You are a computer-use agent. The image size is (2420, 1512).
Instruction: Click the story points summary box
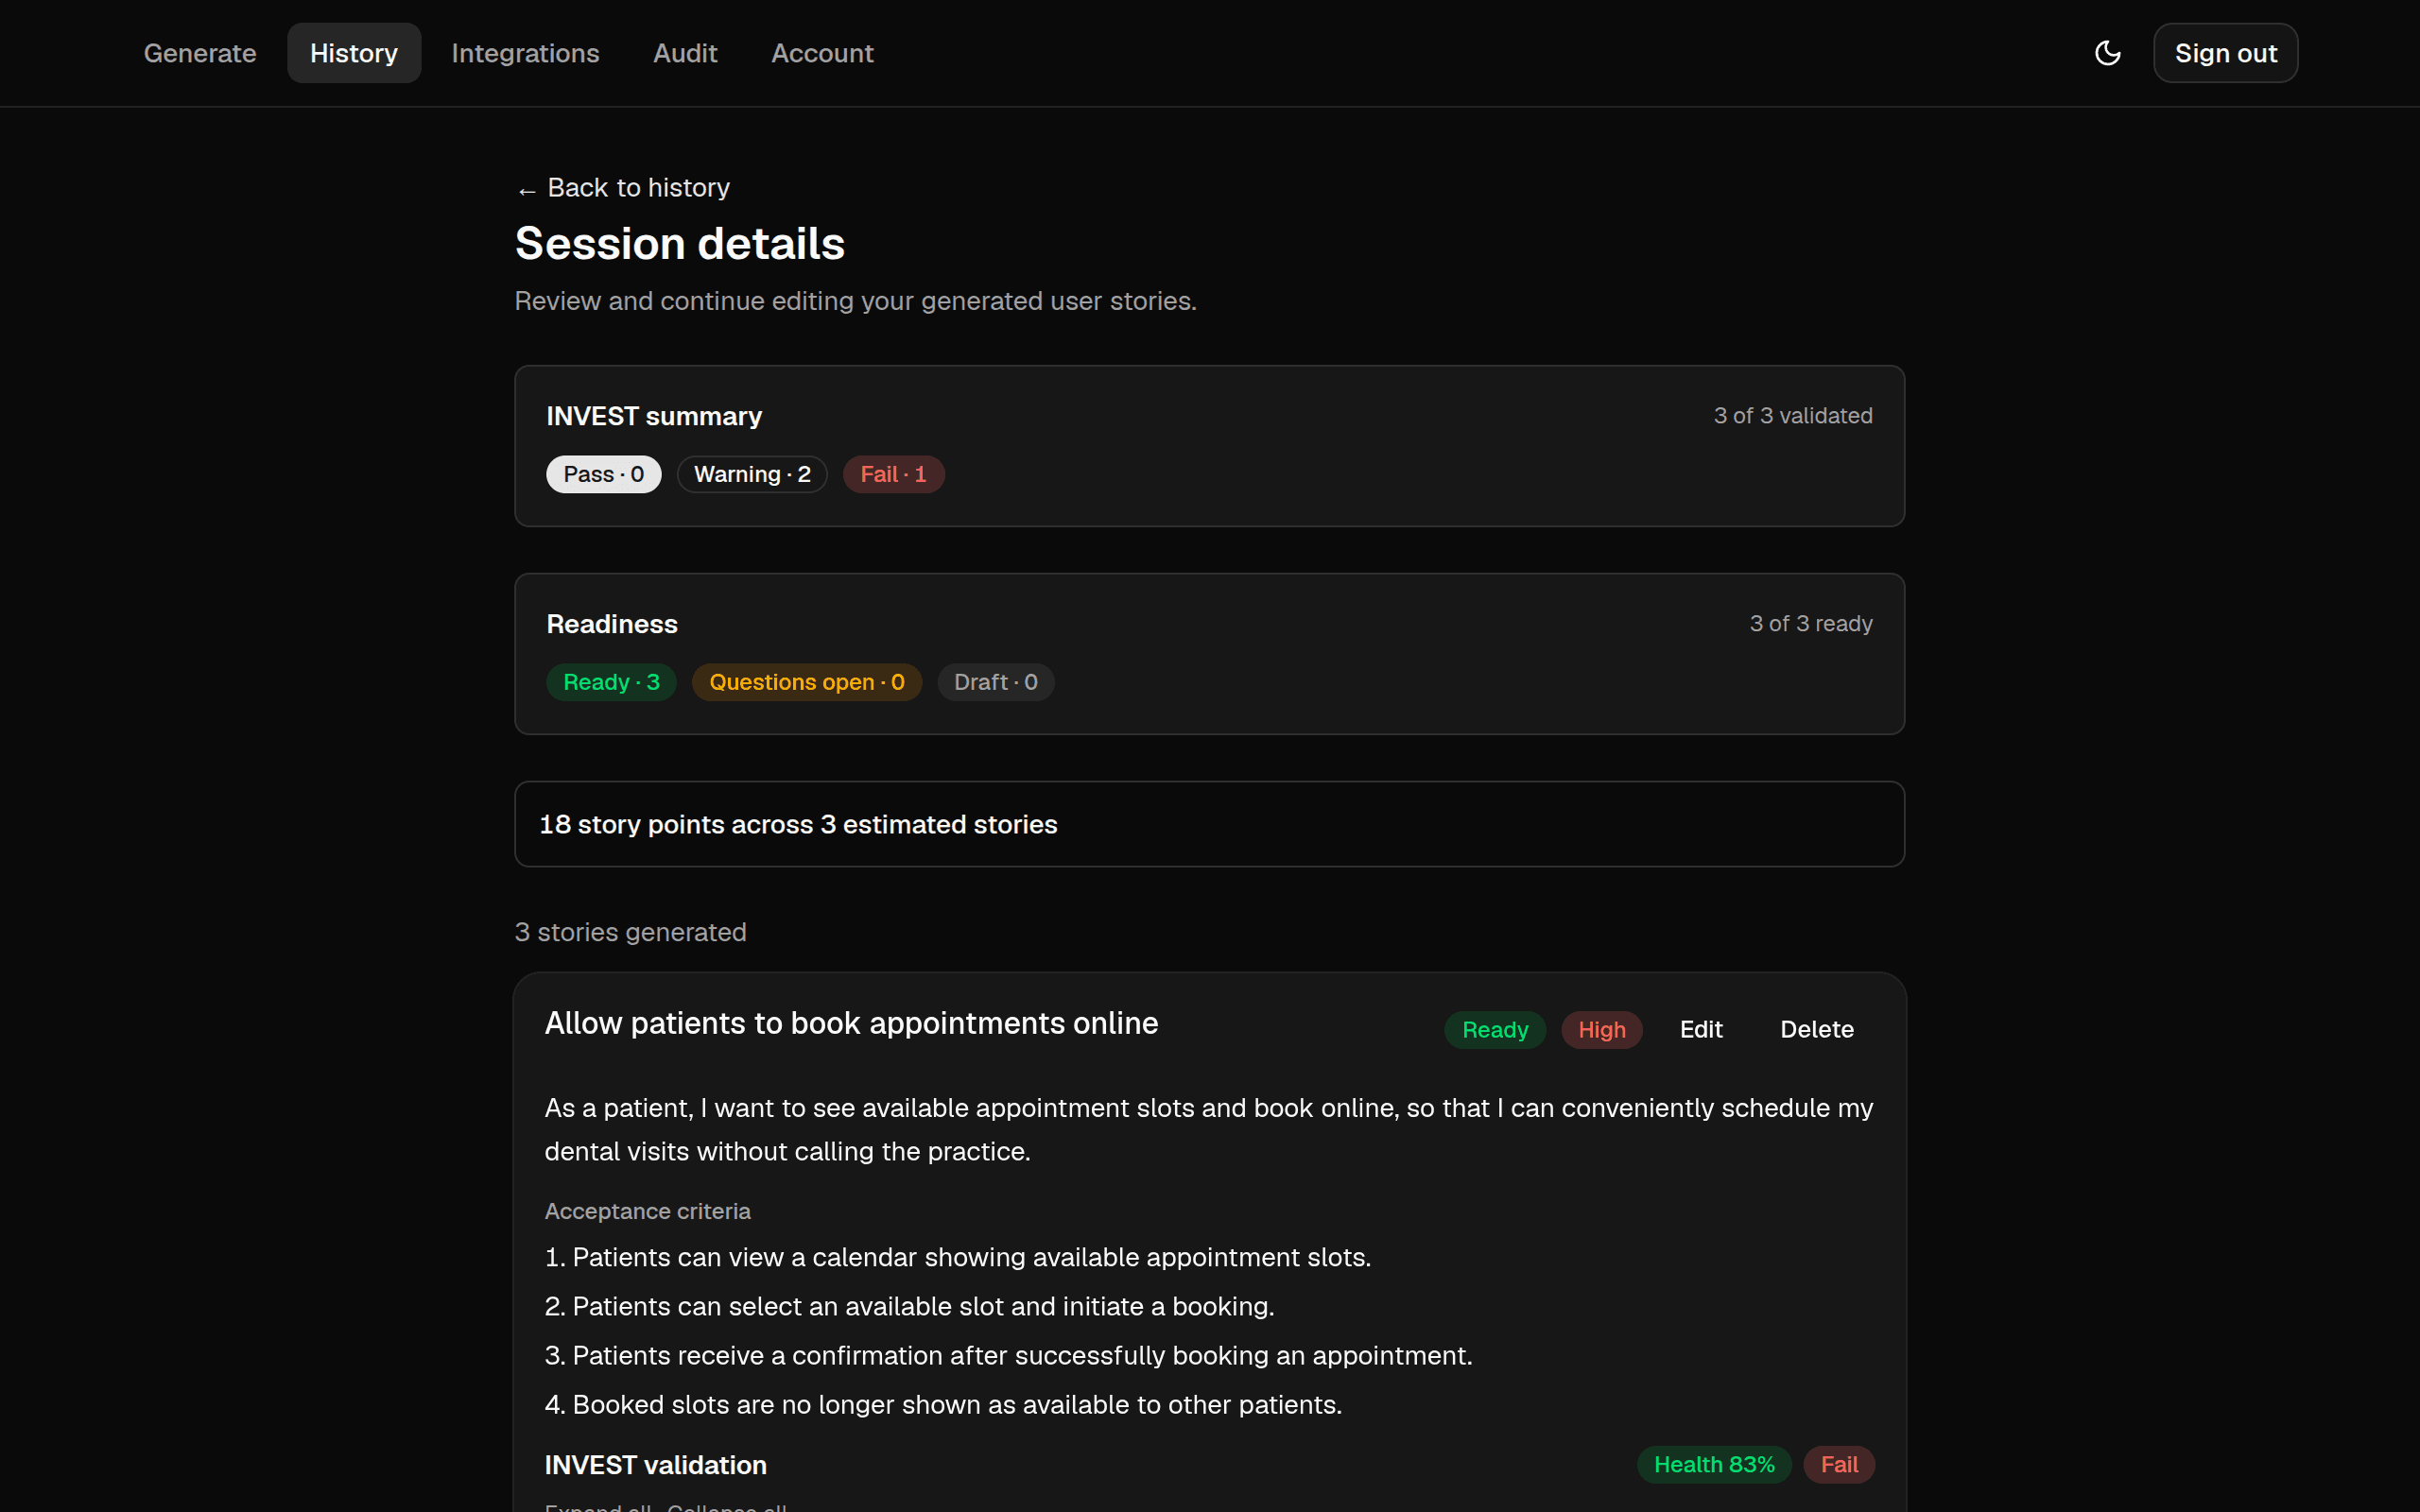coord(1209,824)
